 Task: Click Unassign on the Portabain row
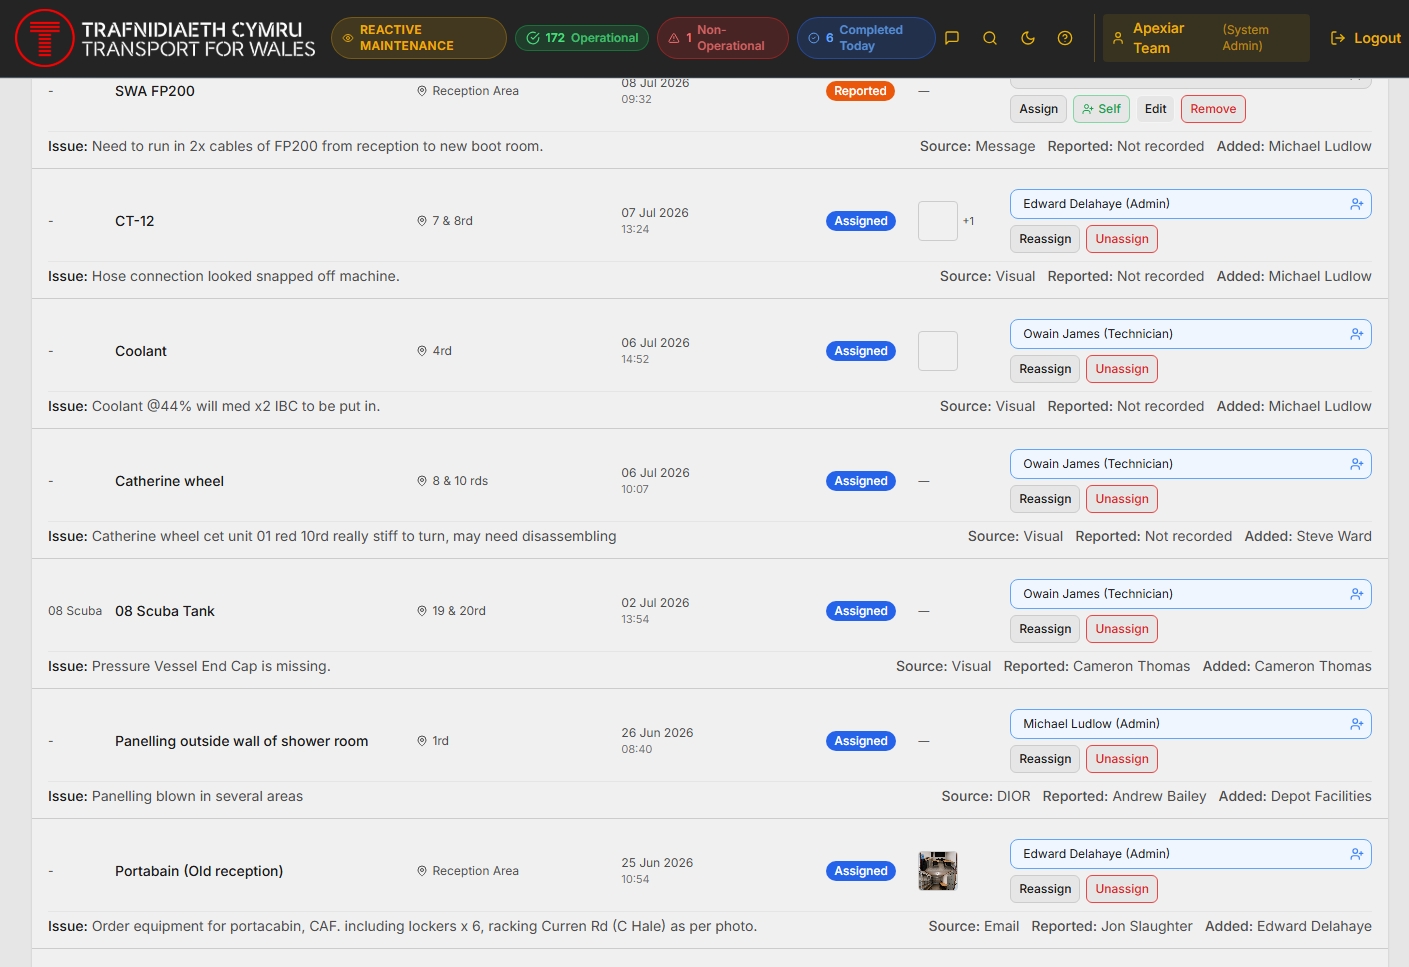tap(1122, 889)
